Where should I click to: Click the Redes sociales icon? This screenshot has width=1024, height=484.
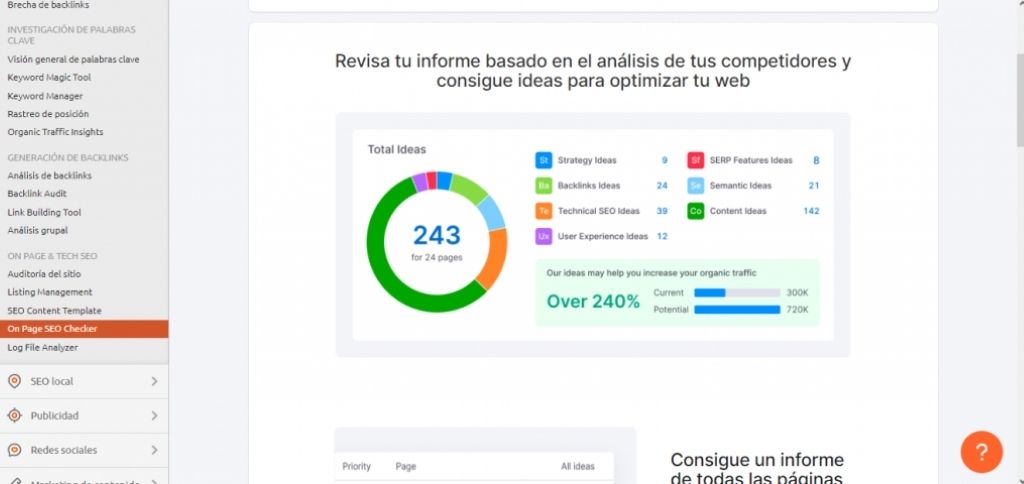[x=14, y=450]
